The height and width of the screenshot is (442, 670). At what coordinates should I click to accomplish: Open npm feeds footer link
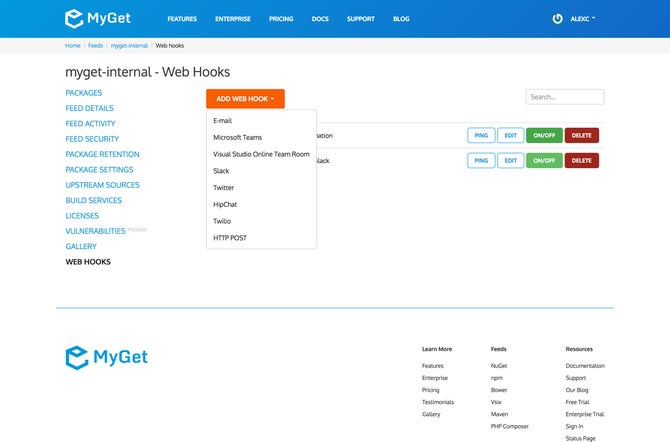(497, 378)
